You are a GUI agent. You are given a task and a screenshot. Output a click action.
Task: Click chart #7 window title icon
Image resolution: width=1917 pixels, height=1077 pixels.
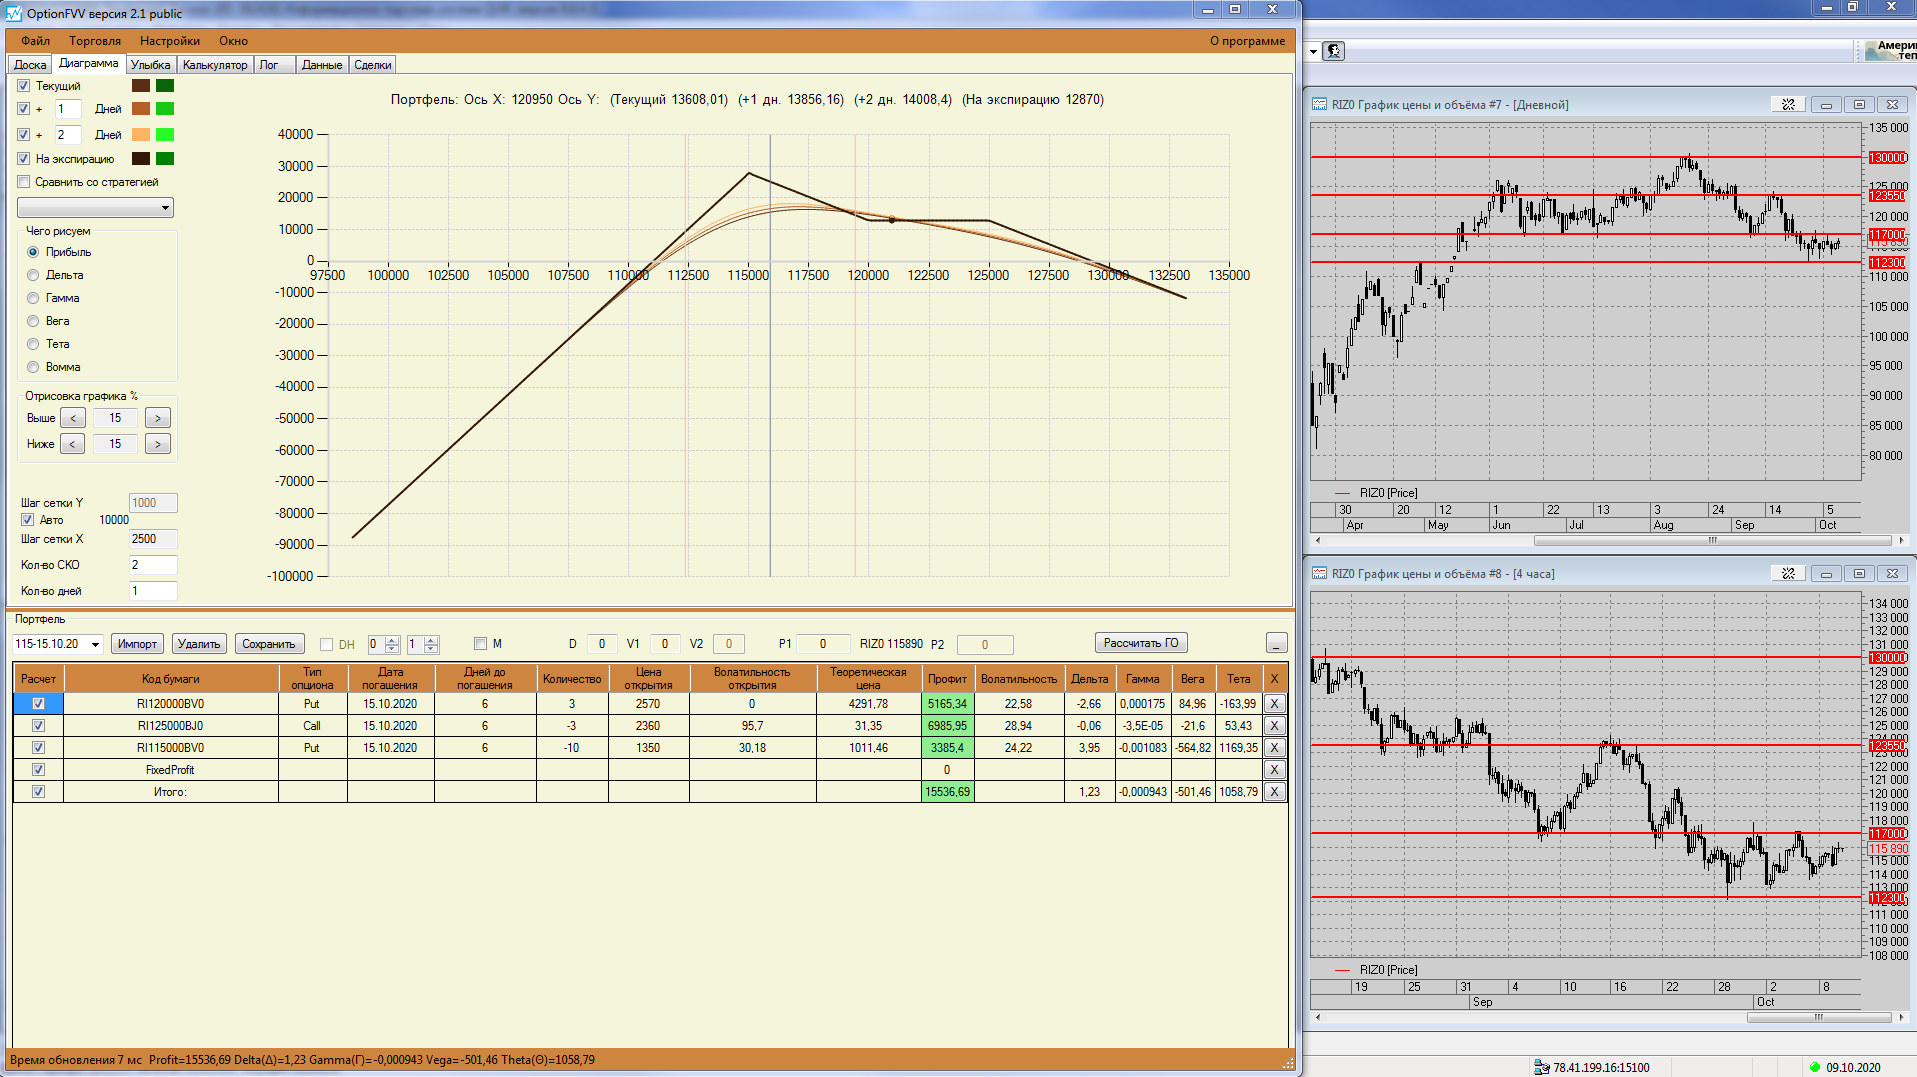1320,104
